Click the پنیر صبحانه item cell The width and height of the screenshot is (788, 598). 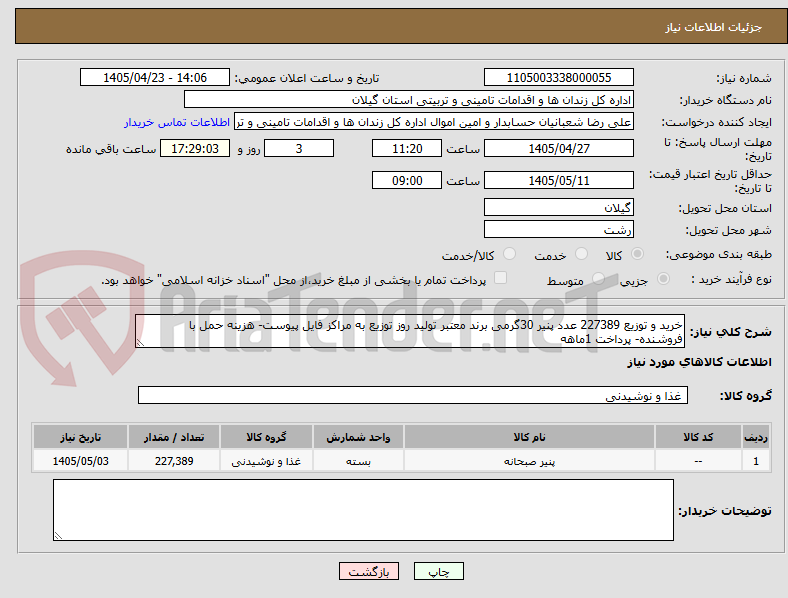click(x=529, y=461)
